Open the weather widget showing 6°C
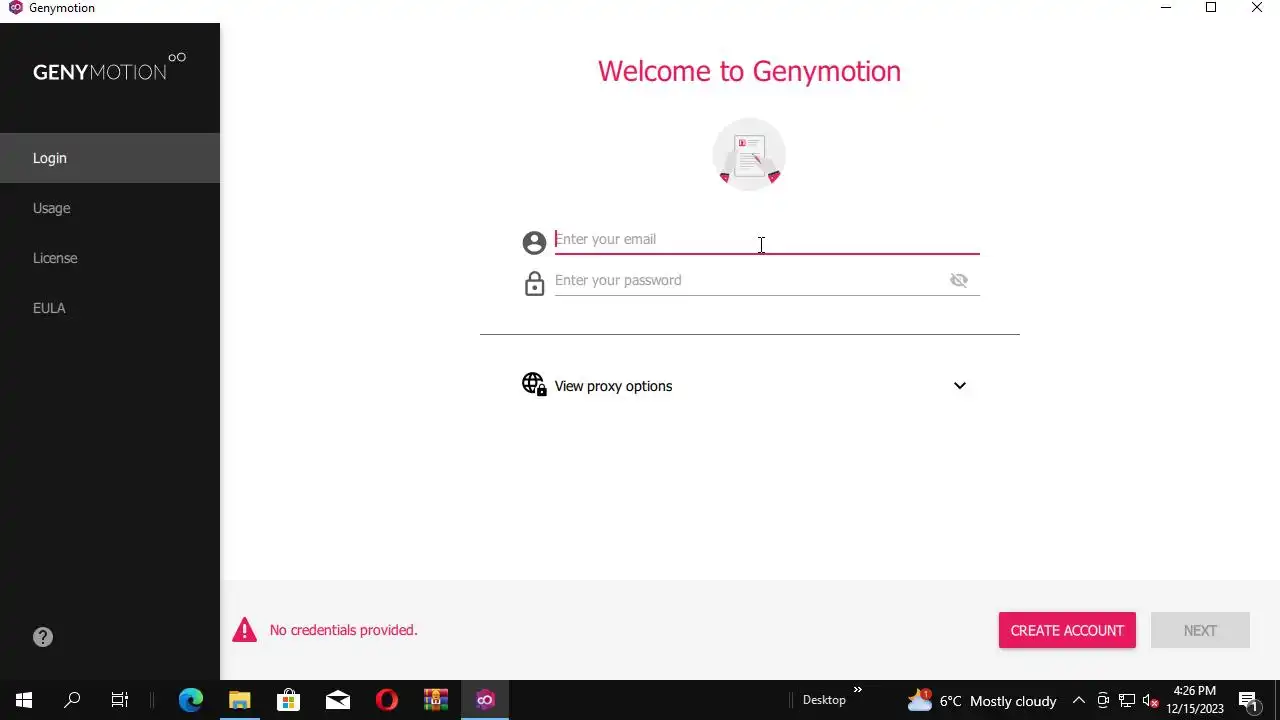 click(982, 700)
